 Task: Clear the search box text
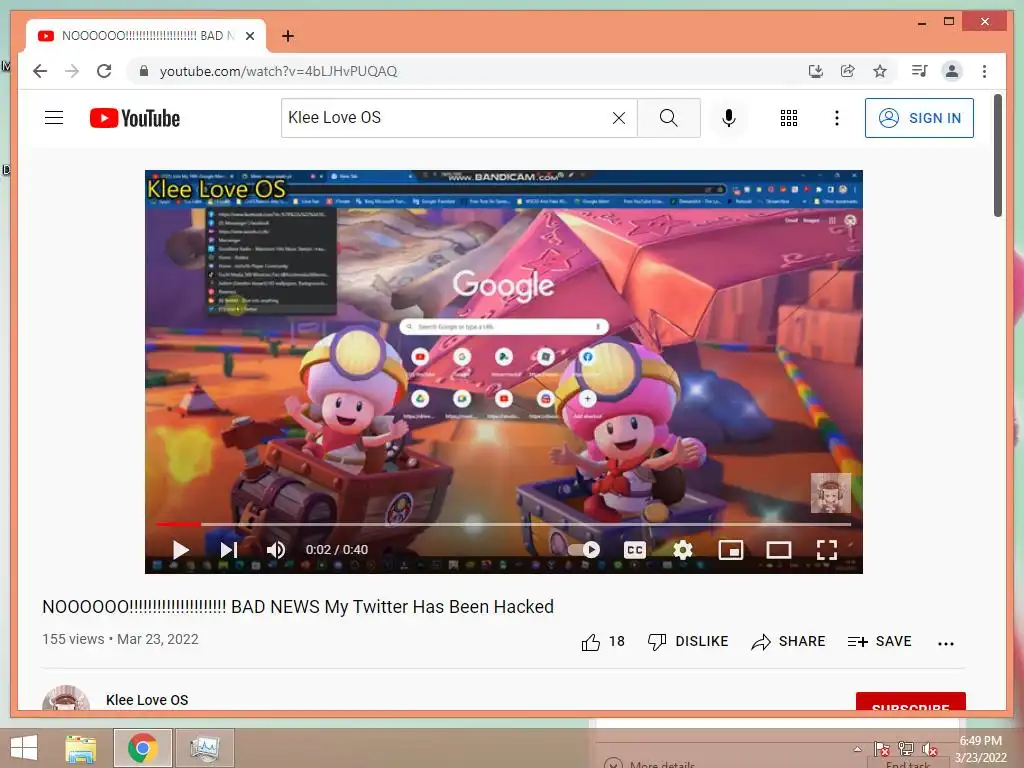point(618,118)
